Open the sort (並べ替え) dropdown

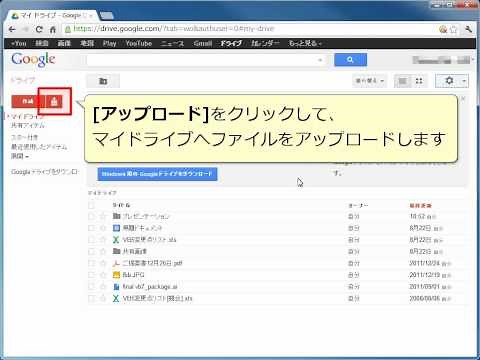370,81
